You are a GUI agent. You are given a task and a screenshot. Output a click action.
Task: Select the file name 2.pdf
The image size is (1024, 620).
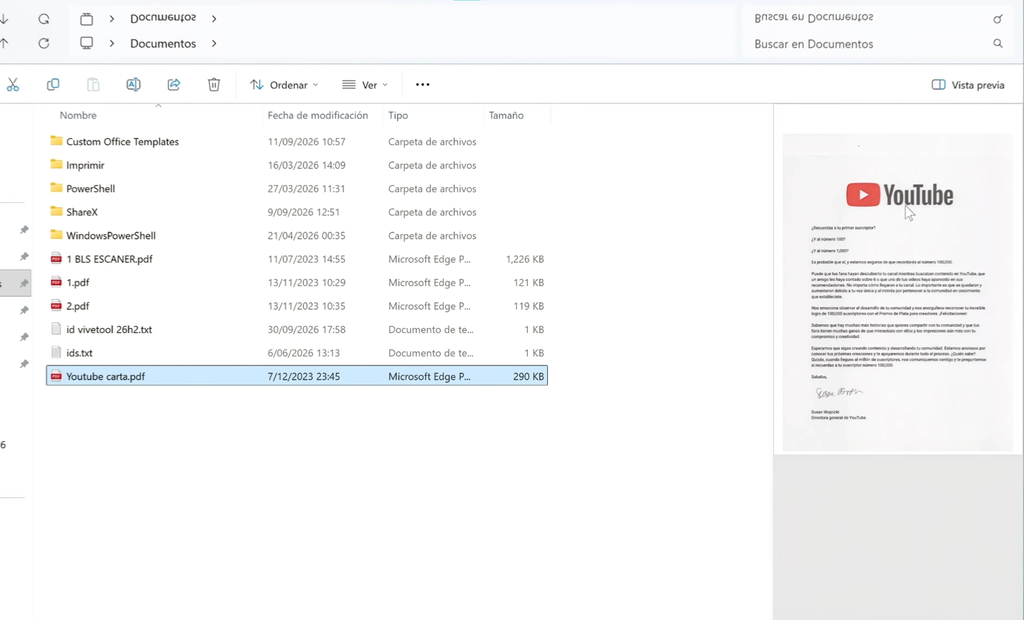point(78,306)
